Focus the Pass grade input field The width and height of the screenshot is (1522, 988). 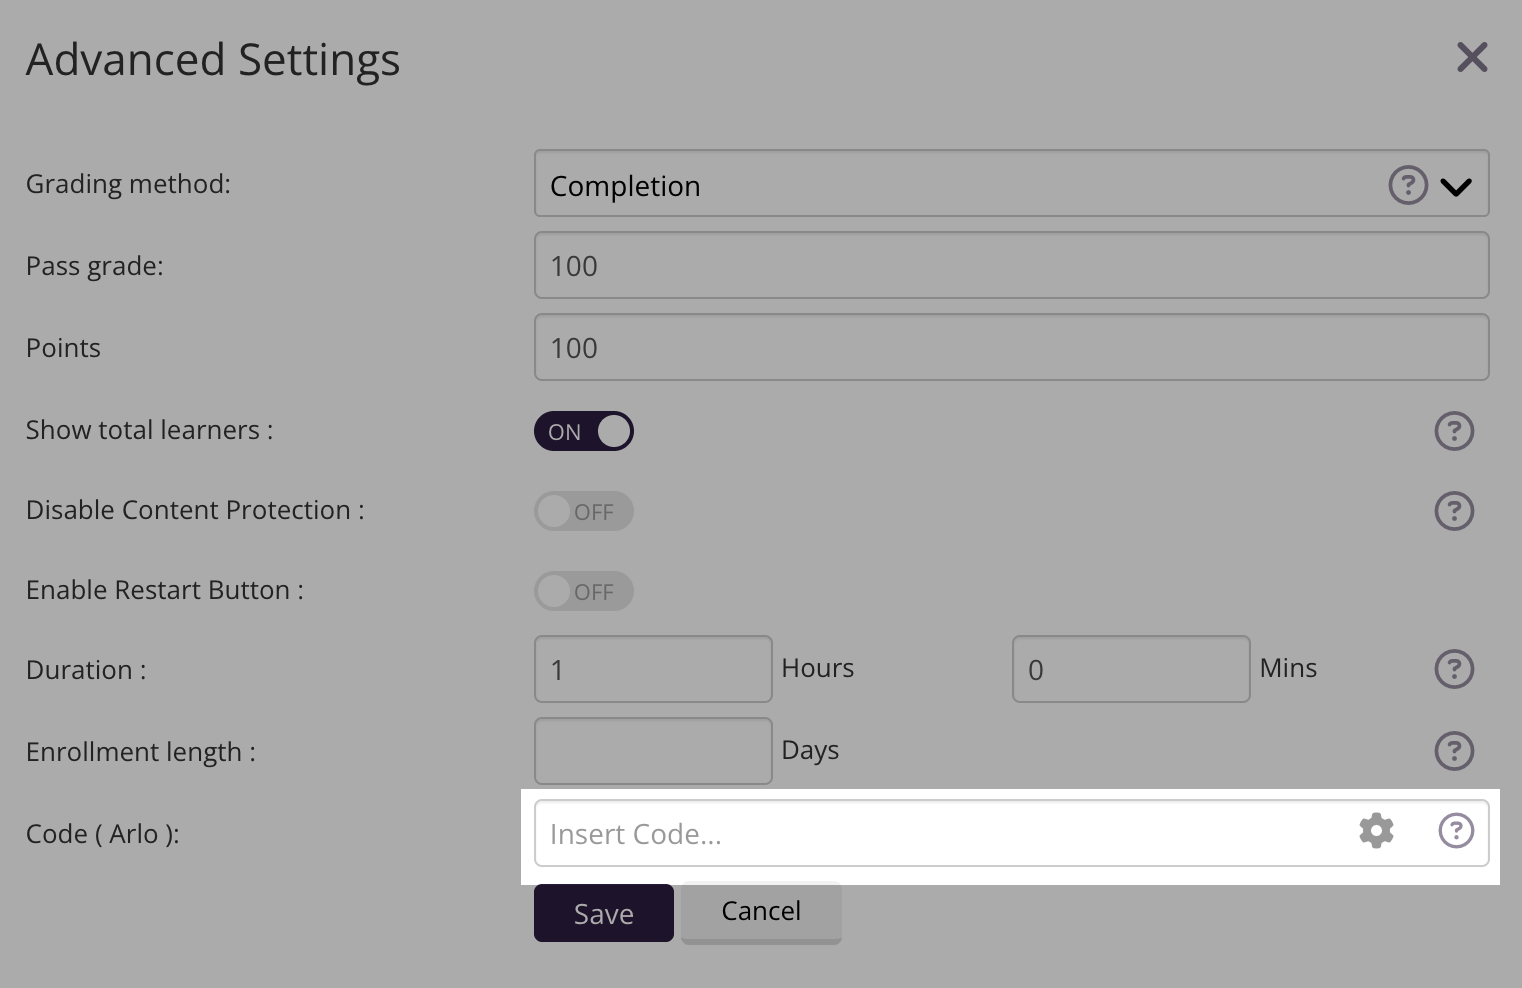(1011, 266)
